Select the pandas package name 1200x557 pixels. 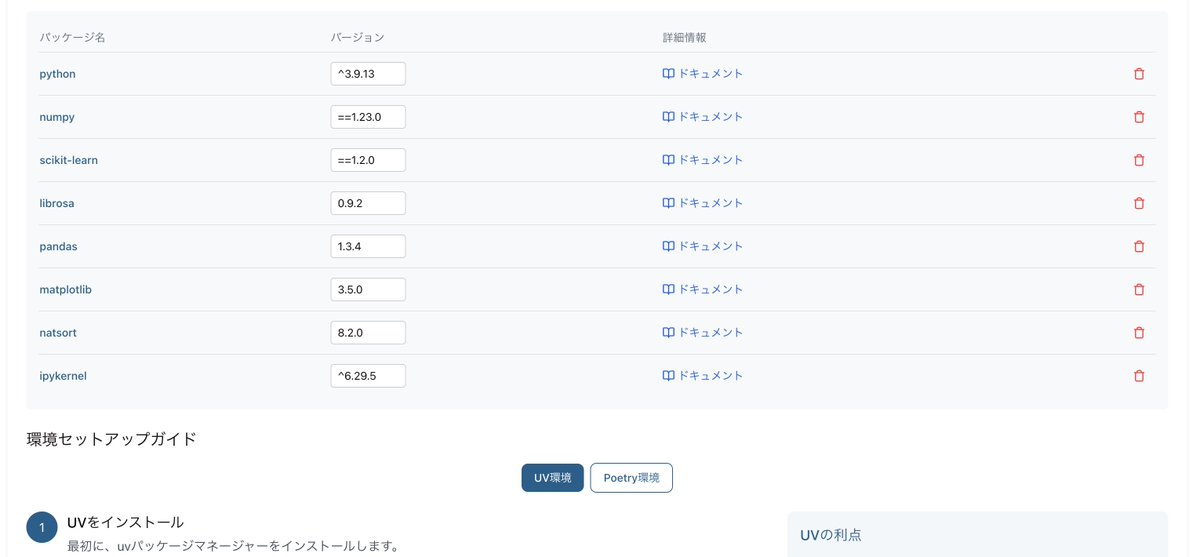pos(58,246)
